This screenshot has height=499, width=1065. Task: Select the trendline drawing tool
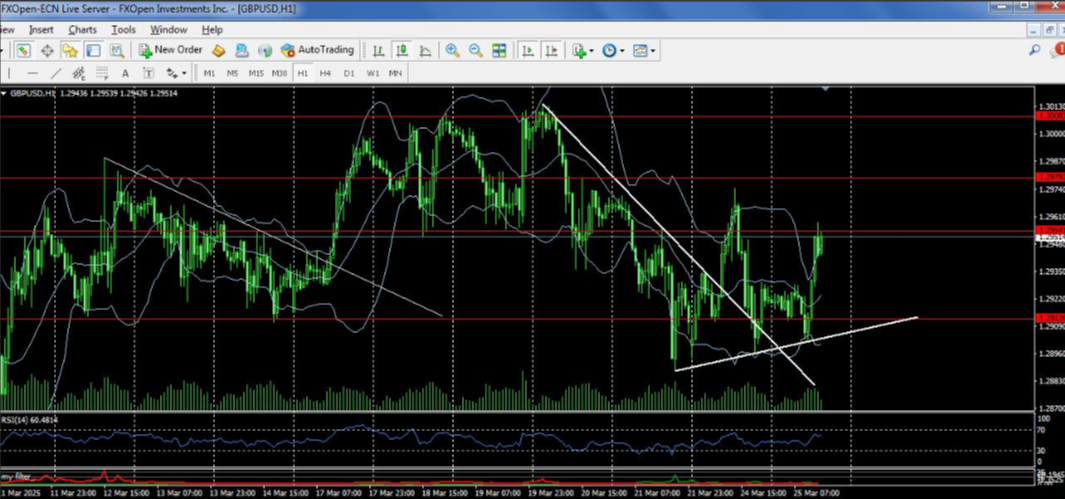56,73
